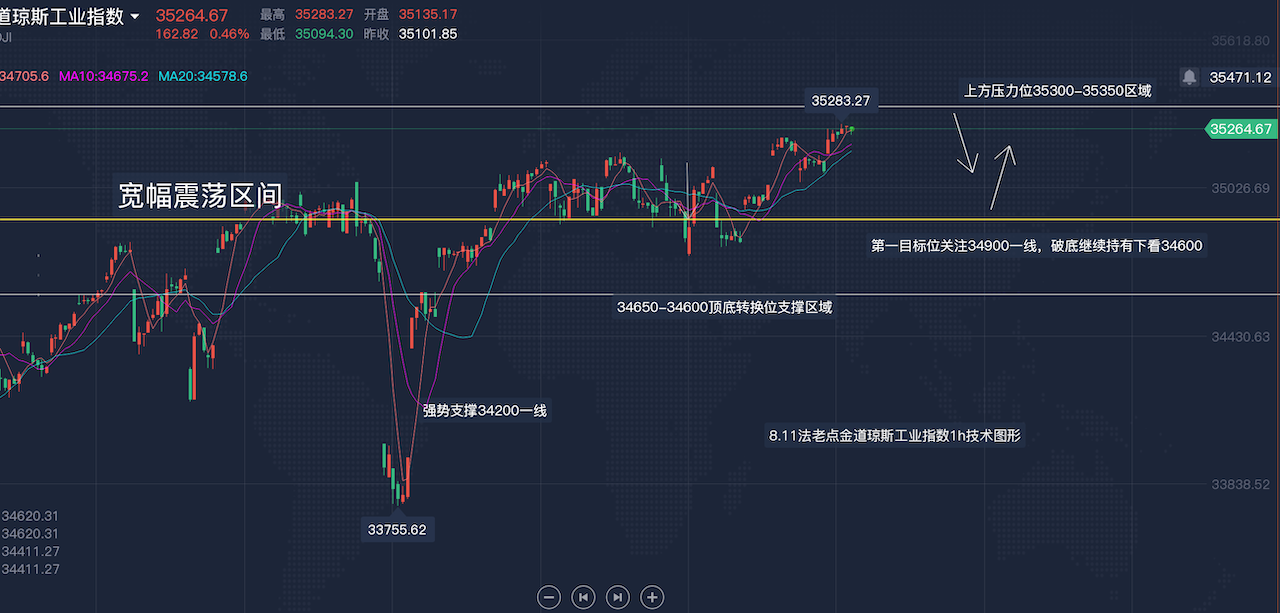Screen dimensions: 1280x613
Task: Click the 8.11法老点金 chart title annotation
Action: (x=894, y=435)
